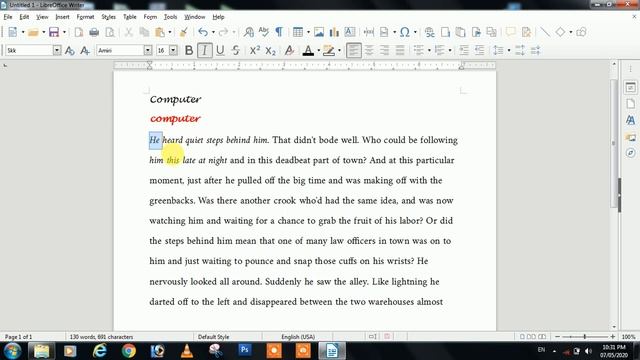Open the Format menu
640x360 pixels.
point(85,17)
